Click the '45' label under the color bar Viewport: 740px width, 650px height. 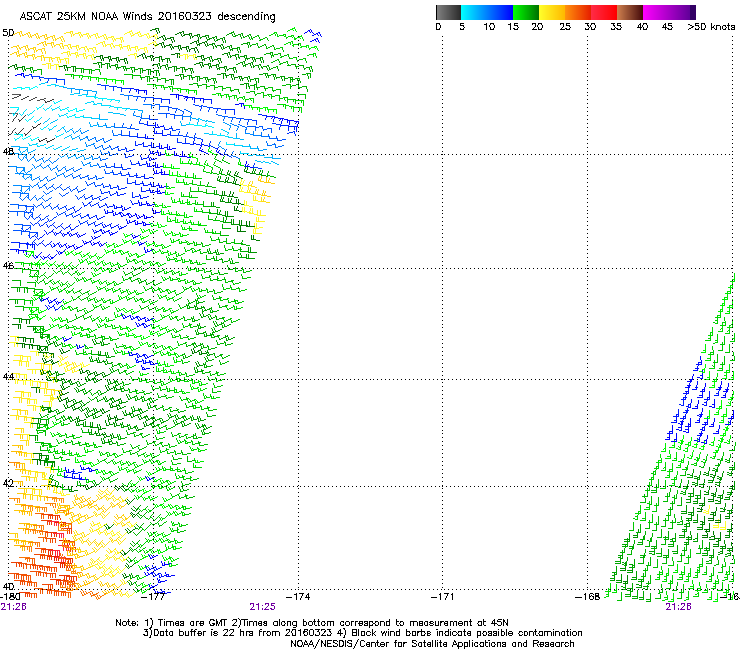pos(667,27)
